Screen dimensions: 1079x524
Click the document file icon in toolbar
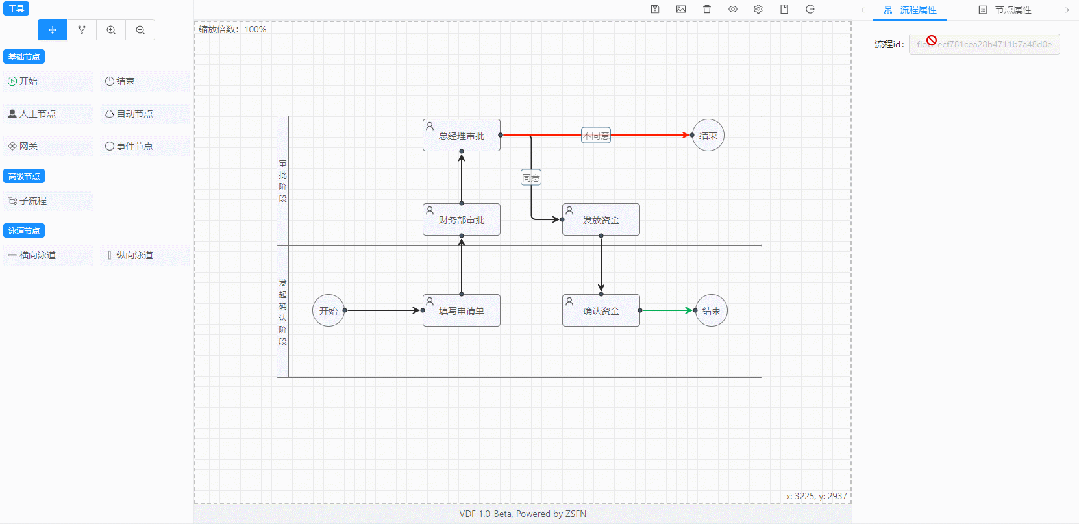[784, 9]
